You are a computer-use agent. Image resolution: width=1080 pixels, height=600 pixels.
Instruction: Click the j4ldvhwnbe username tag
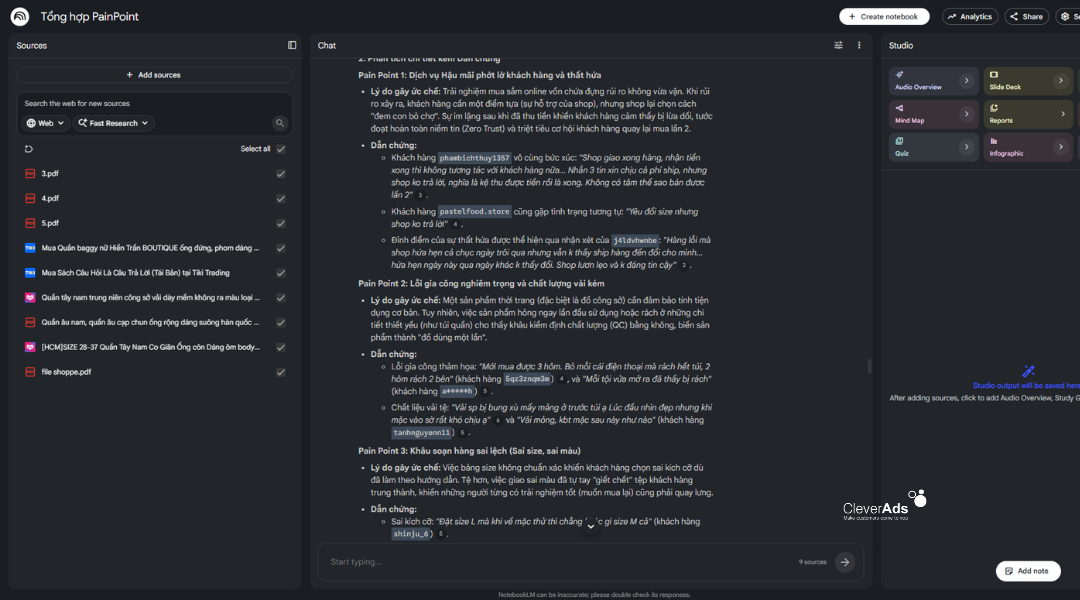[x=635, y=240]
